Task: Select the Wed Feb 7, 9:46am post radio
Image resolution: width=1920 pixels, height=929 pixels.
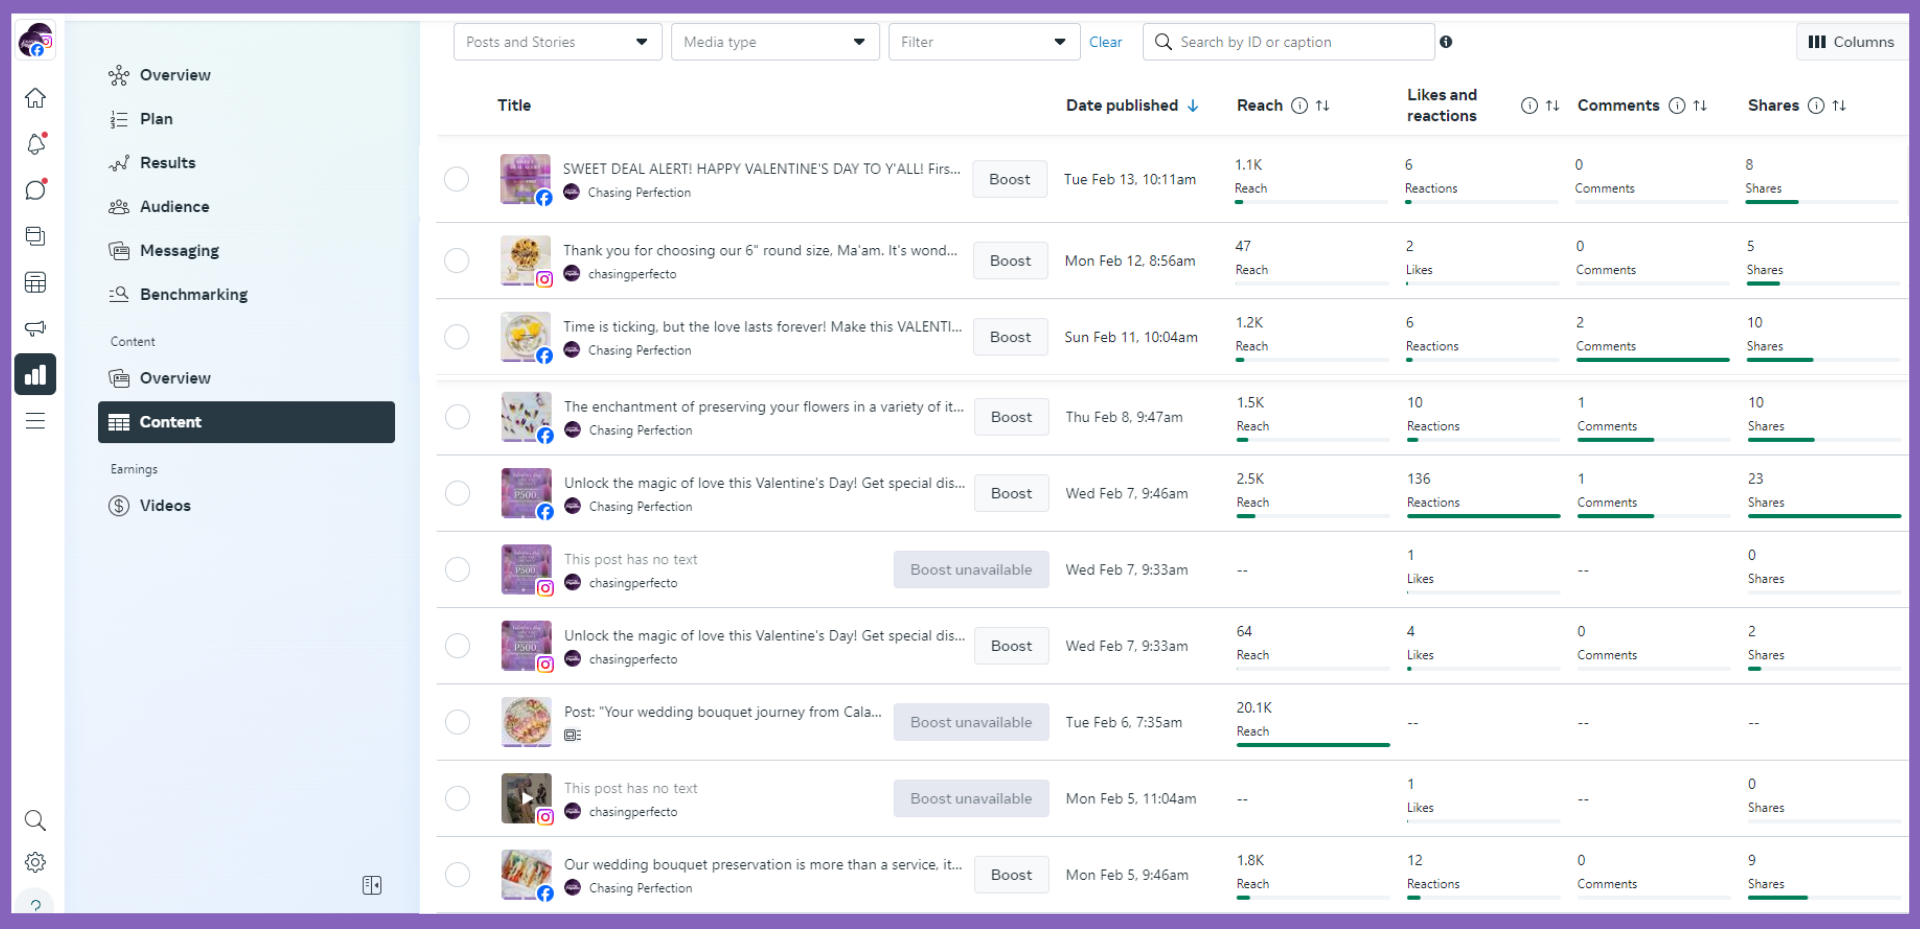Action: point(457,493)
